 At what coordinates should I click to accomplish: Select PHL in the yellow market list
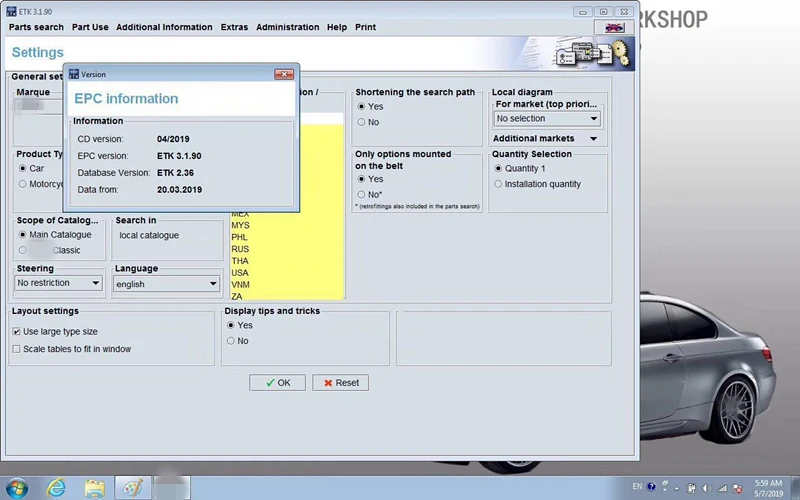239,237
